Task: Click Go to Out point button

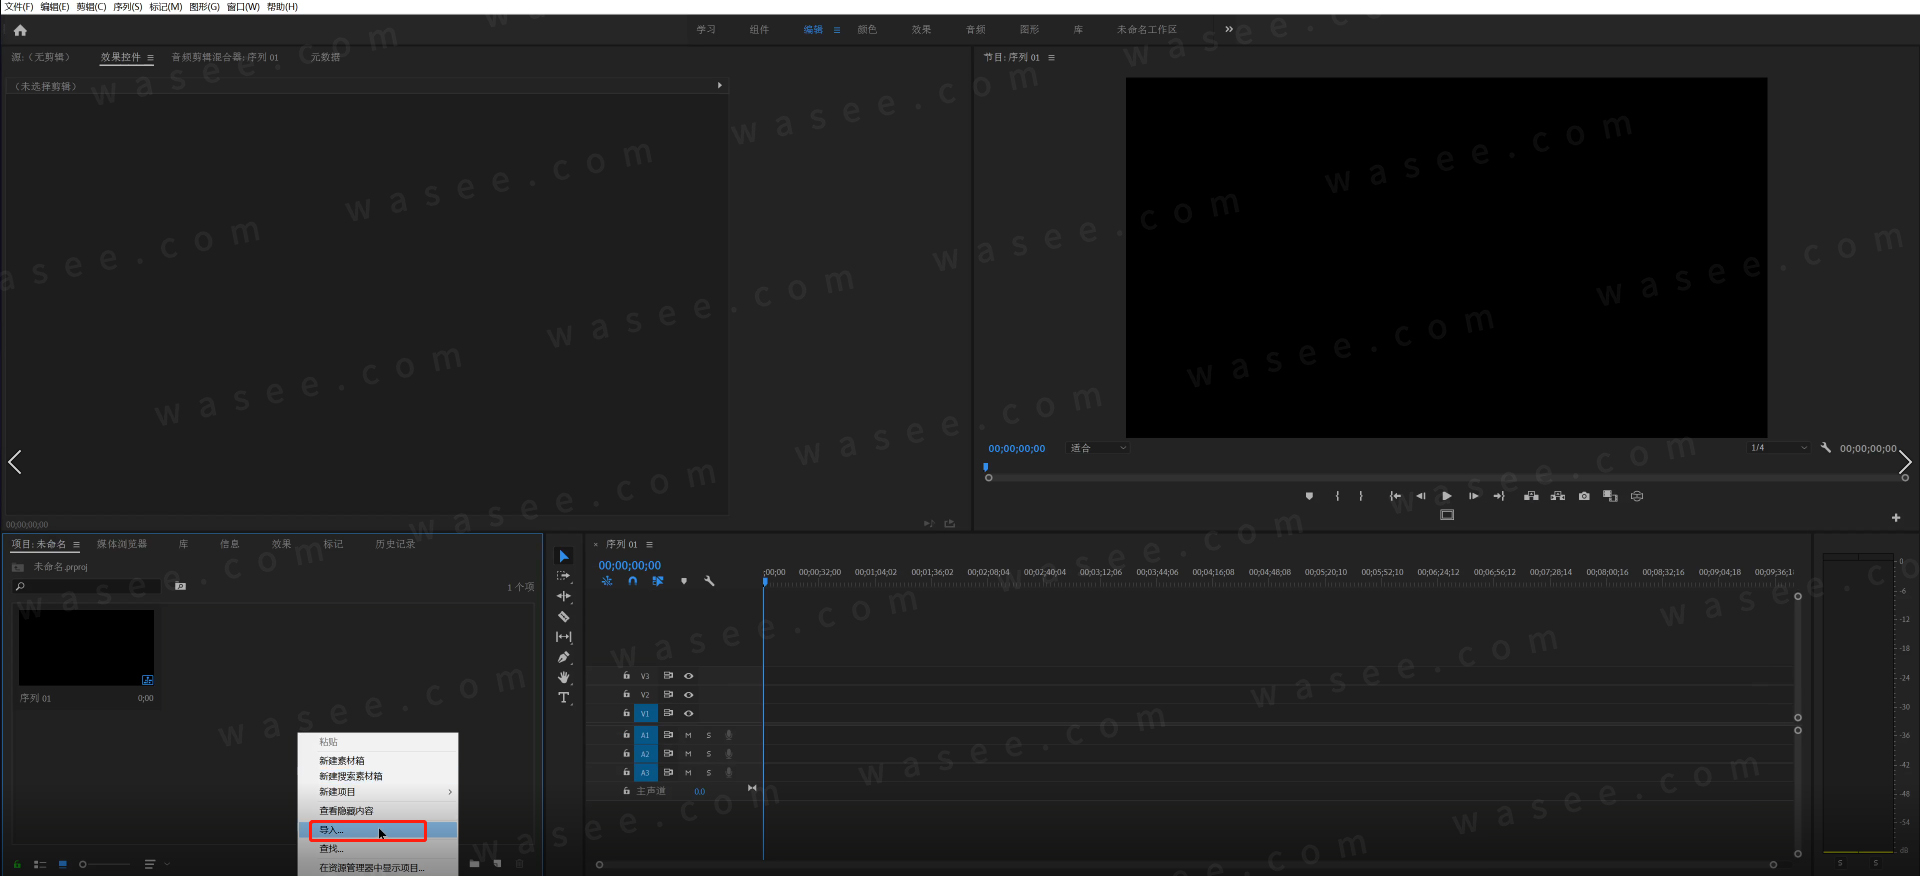Action: (x=1499, y=496)
